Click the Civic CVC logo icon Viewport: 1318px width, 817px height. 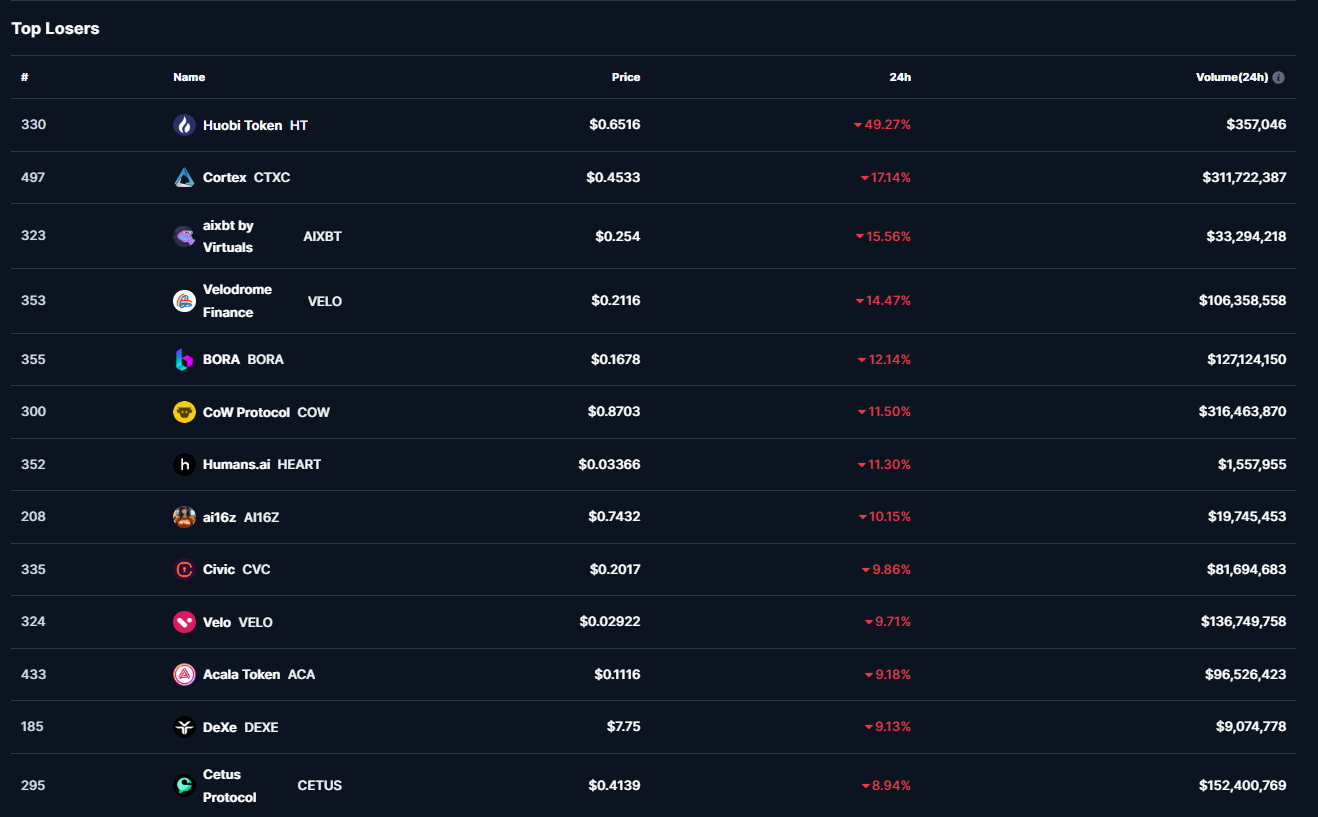tap(184, 570)
